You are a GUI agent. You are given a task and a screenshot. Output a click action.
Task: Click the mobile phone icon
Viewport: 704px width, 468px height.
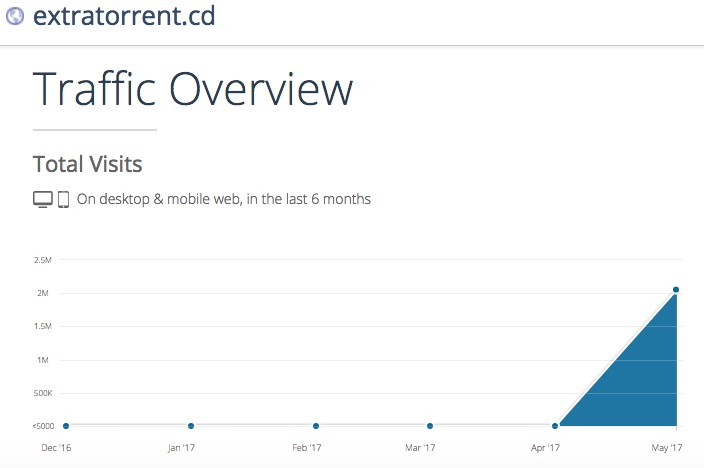(x=63, y=199)
